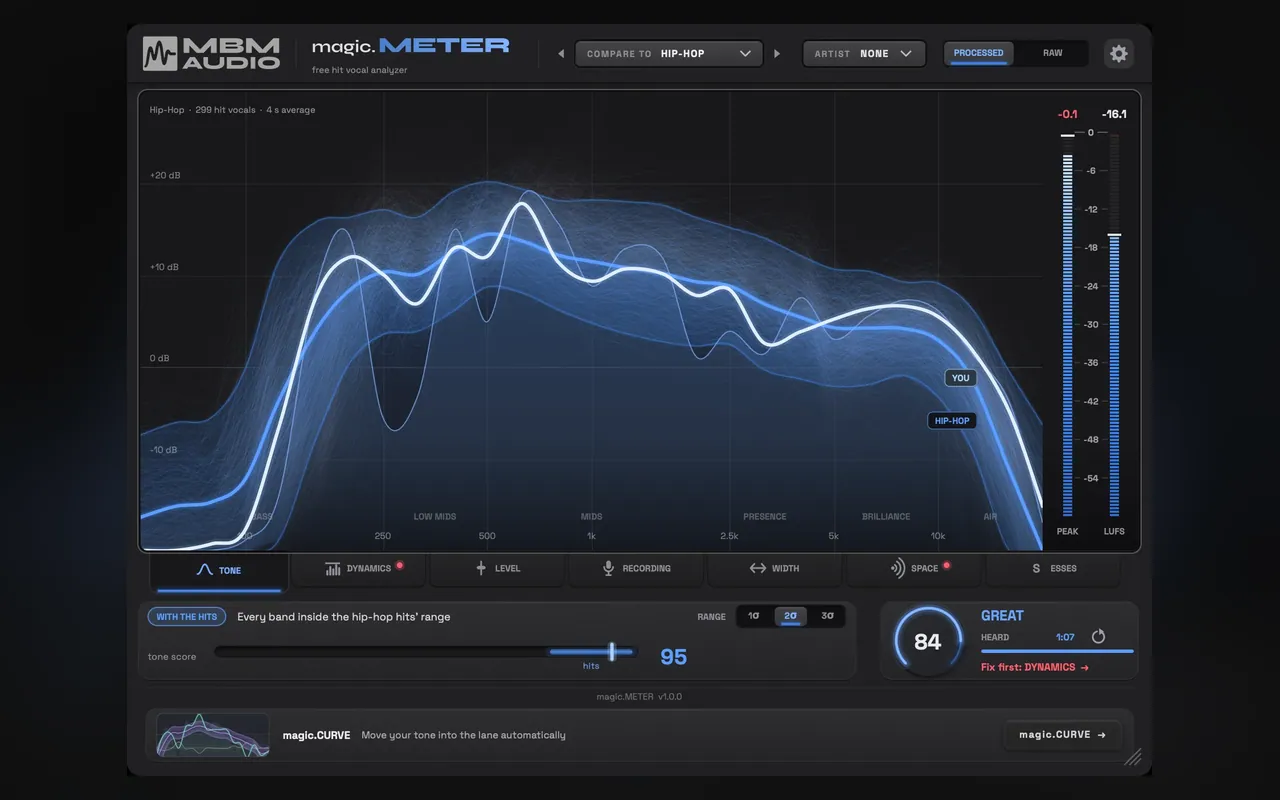Click the PEAK level meter
The image size is (1280, 800).
[1068, 325]
